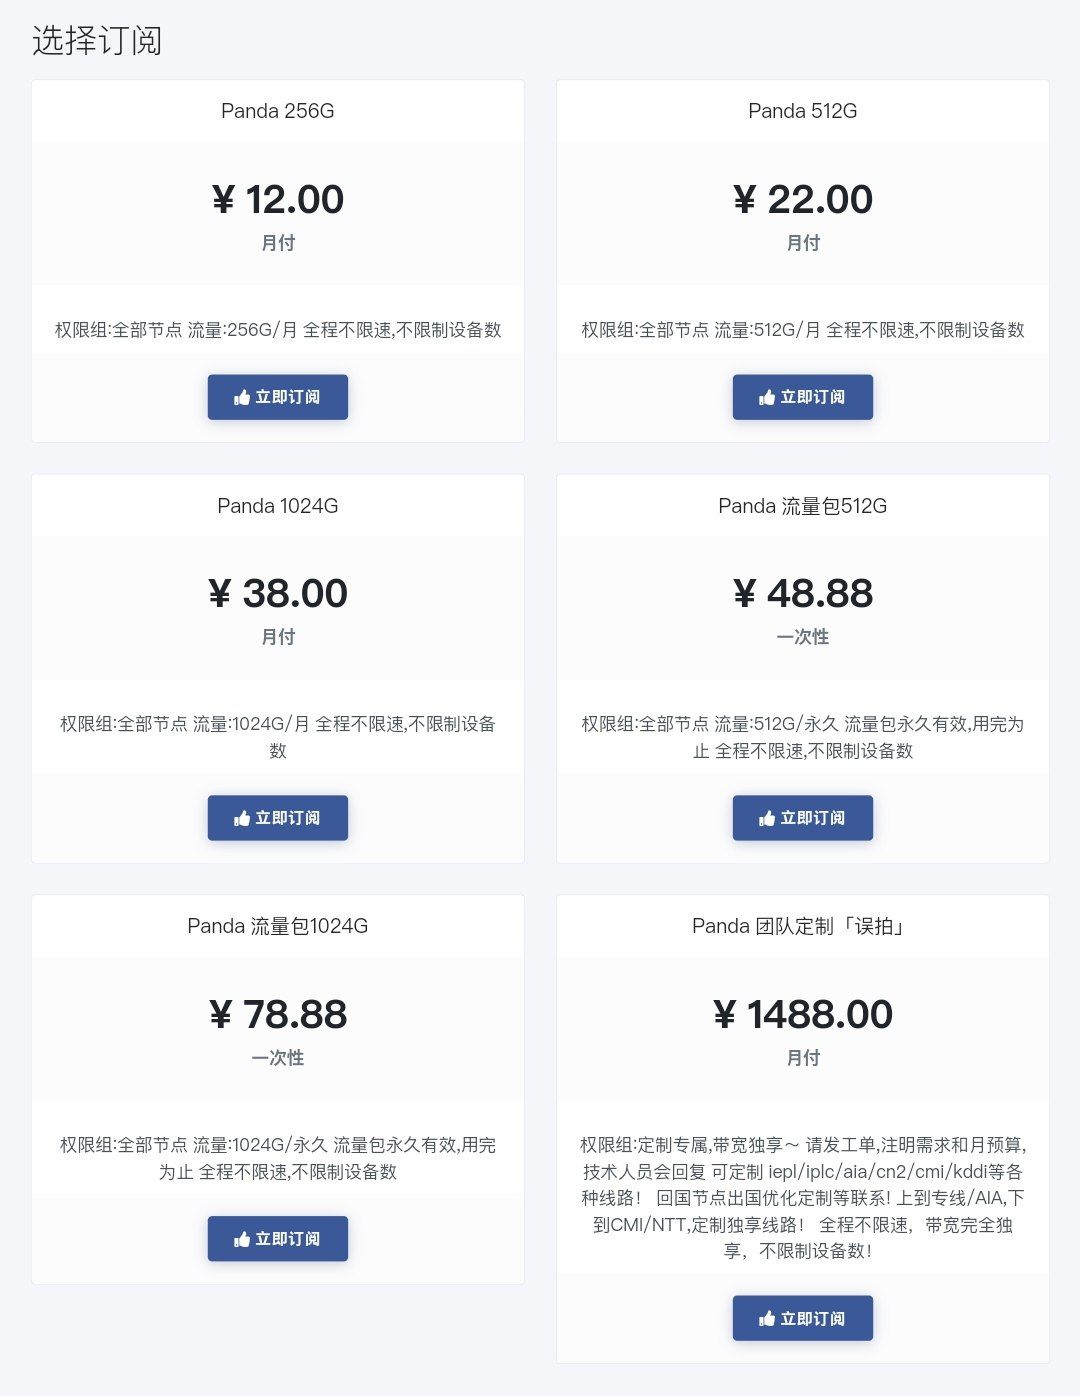Click thumbs-up icon in the 团队定制 card

[x=767, y=1319]
